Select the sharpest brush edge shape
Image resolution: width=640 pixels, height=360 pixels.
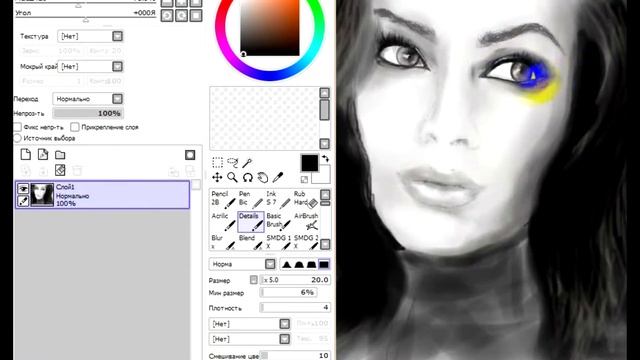tap(287, 264)
